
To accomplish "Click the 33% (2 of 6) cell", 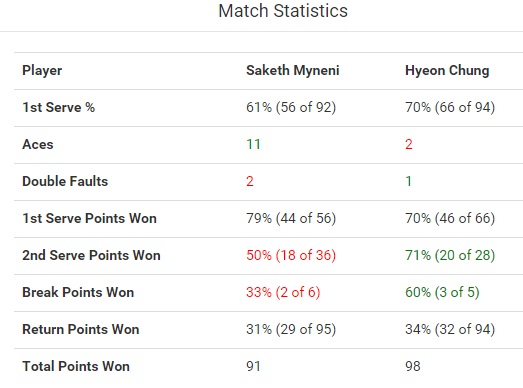I will click(x=283, y=293).
